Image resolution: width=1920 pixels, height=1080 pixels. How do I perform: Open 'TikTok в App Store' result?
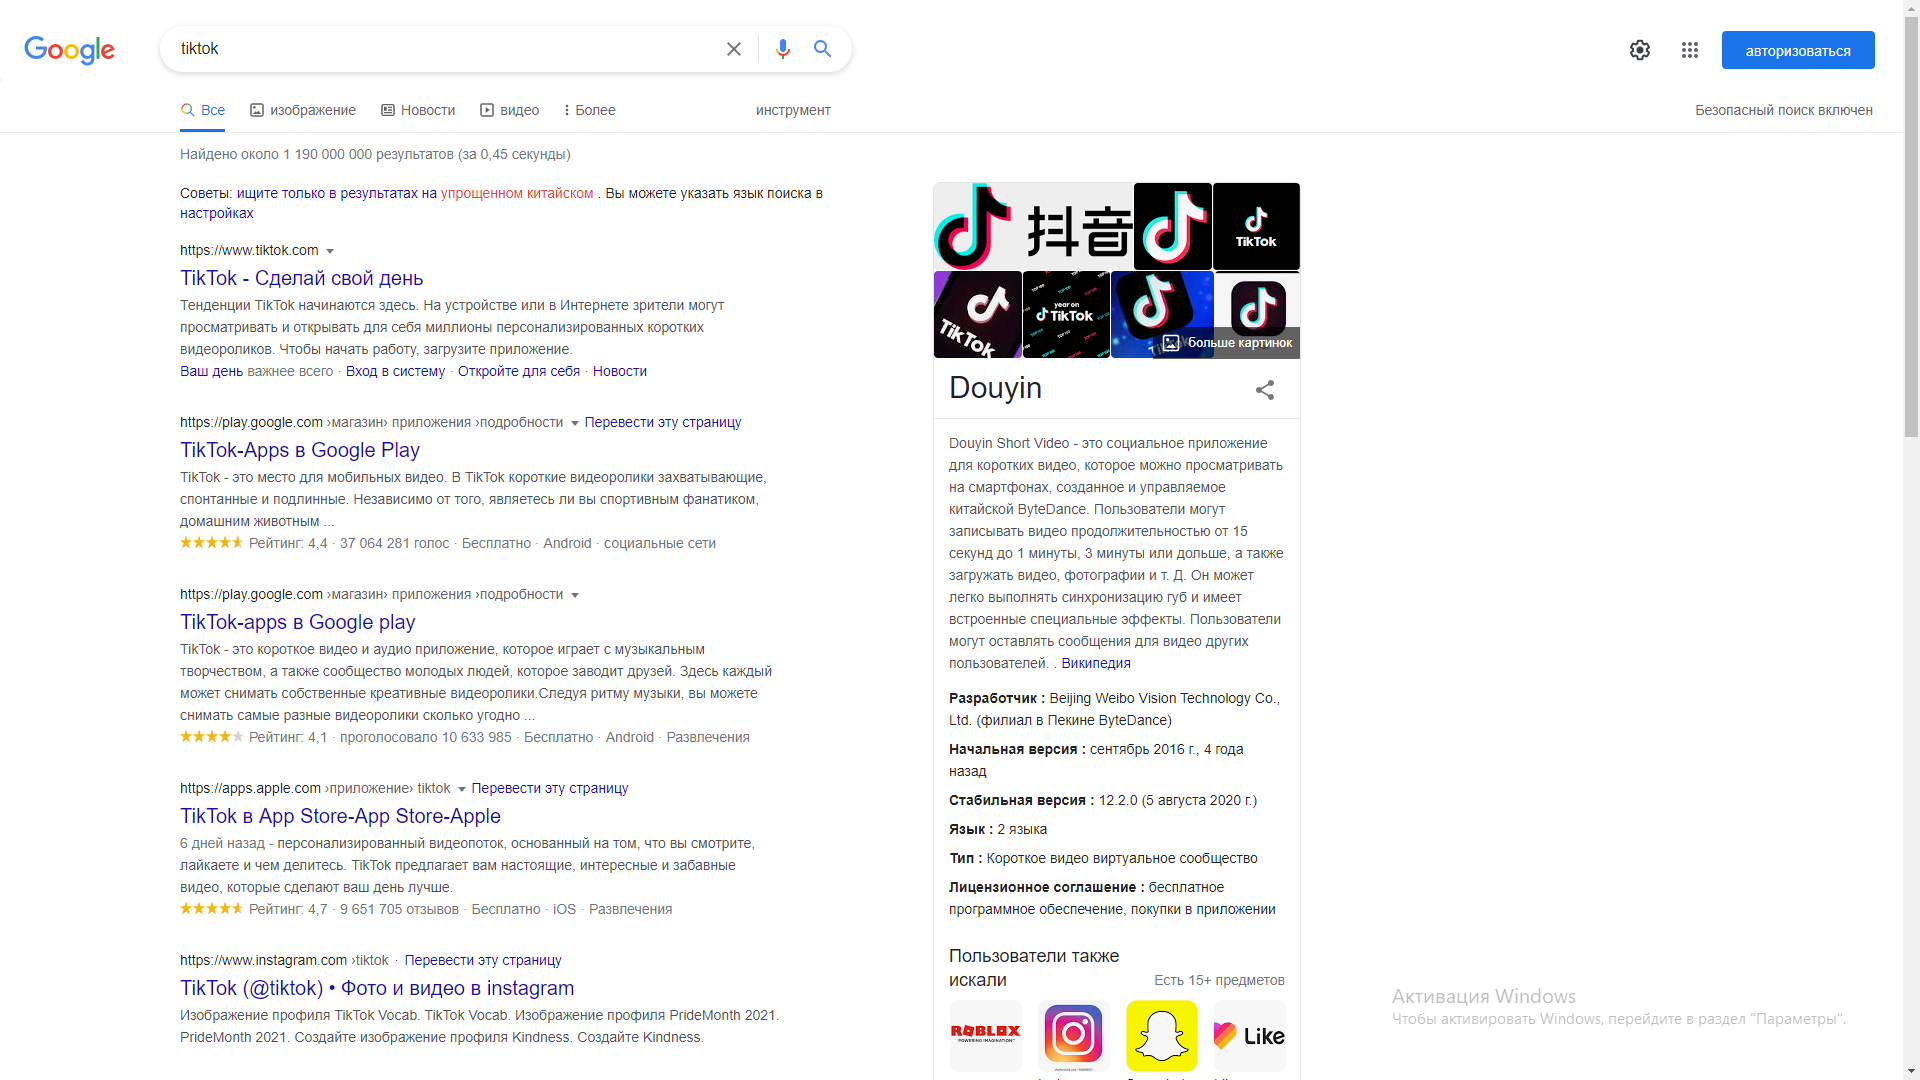click(340, 816)
